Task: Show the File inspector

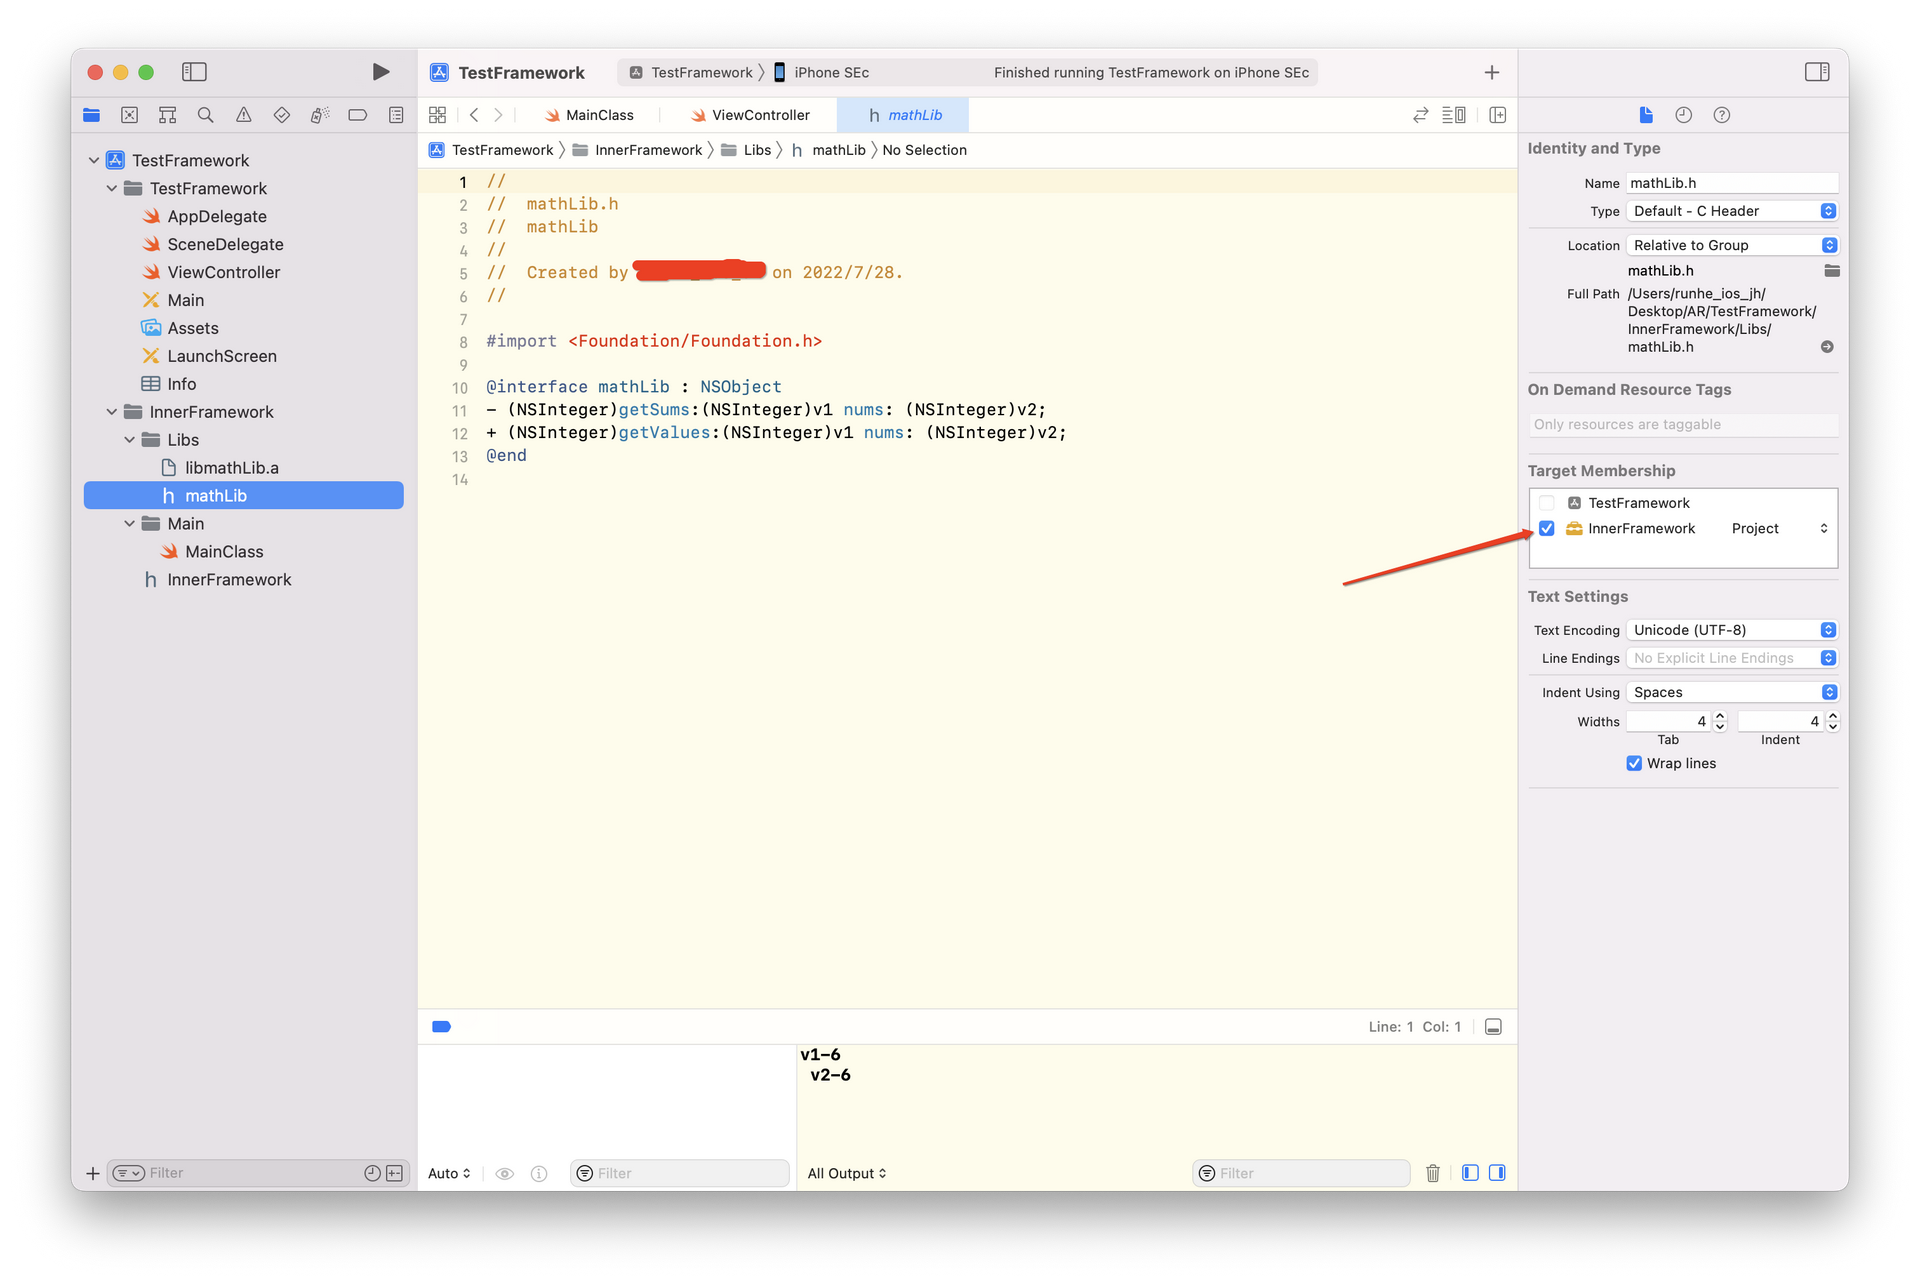Action: [x=1646, y=115]
